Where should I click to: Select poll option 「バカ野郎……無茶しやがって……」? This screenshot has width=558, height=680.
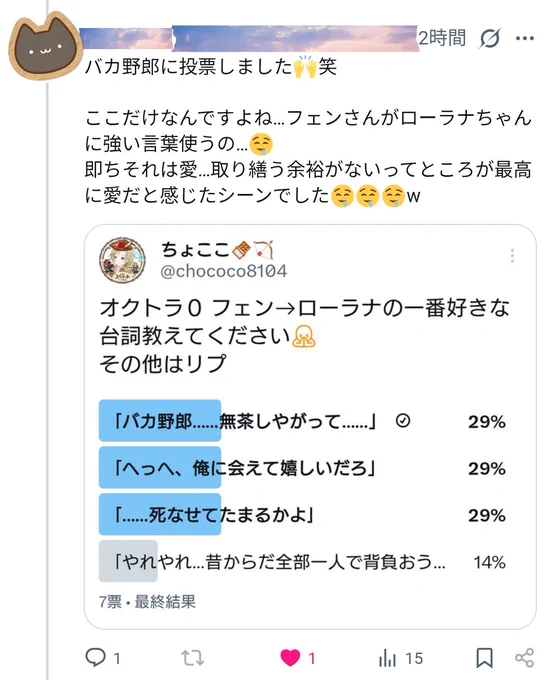pos(303,421)
